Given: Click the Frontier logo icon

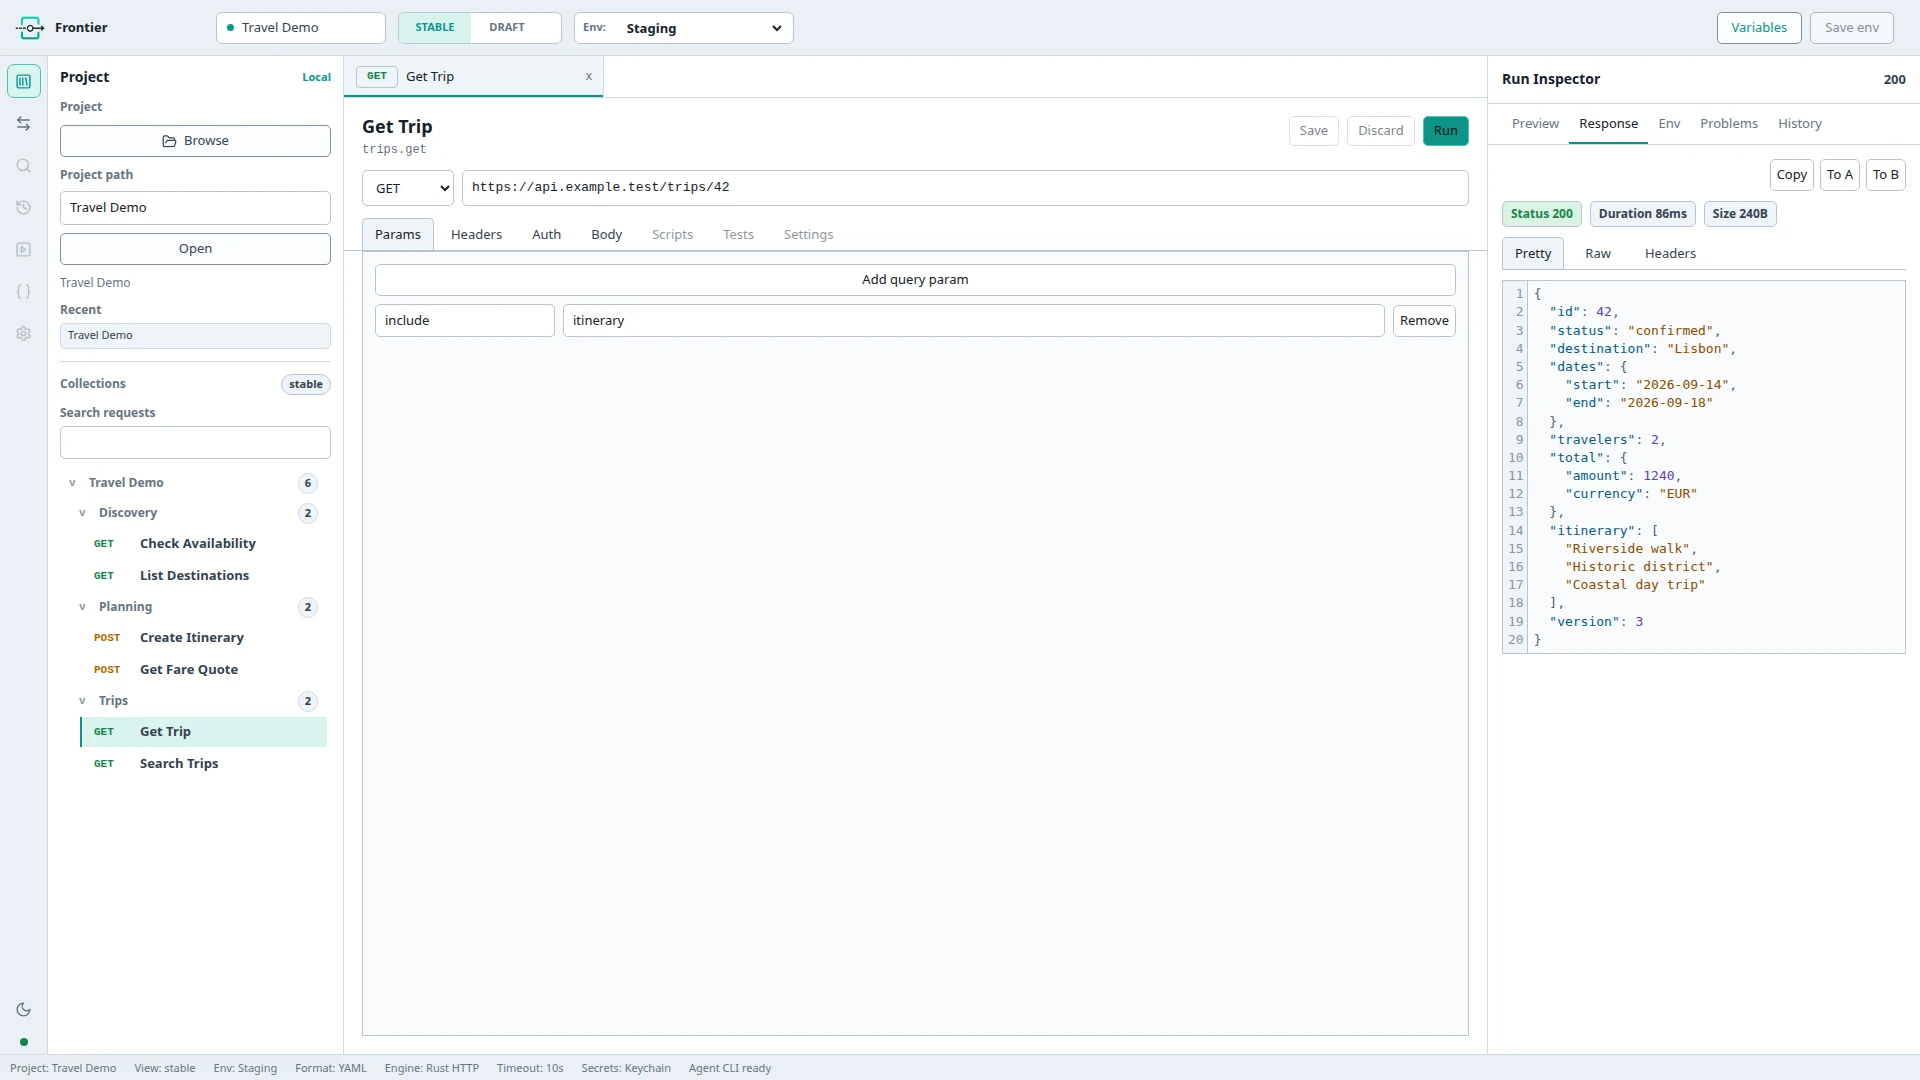Looking at the screenshot, I should [x=30, y=27].
